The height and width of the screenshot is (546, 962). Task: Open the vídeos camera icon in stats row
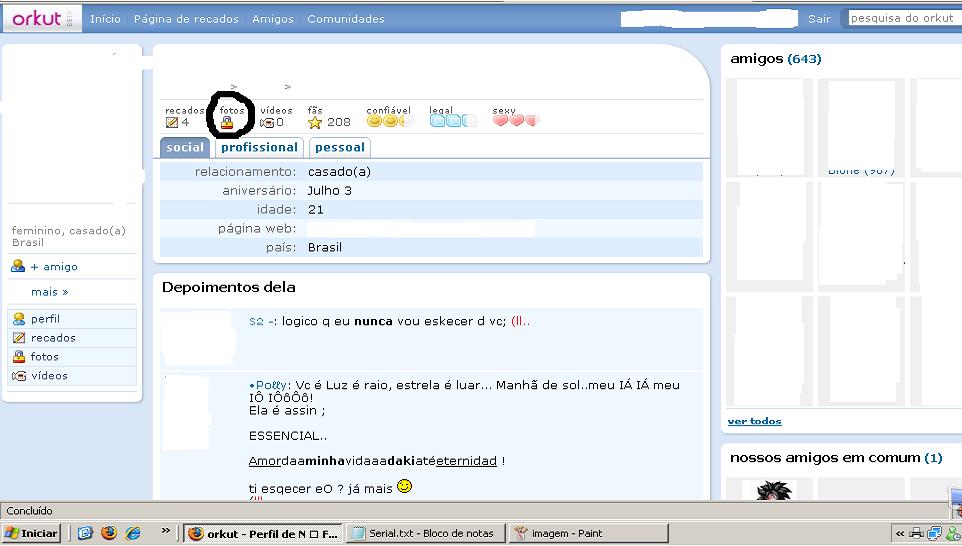(266, 123)
